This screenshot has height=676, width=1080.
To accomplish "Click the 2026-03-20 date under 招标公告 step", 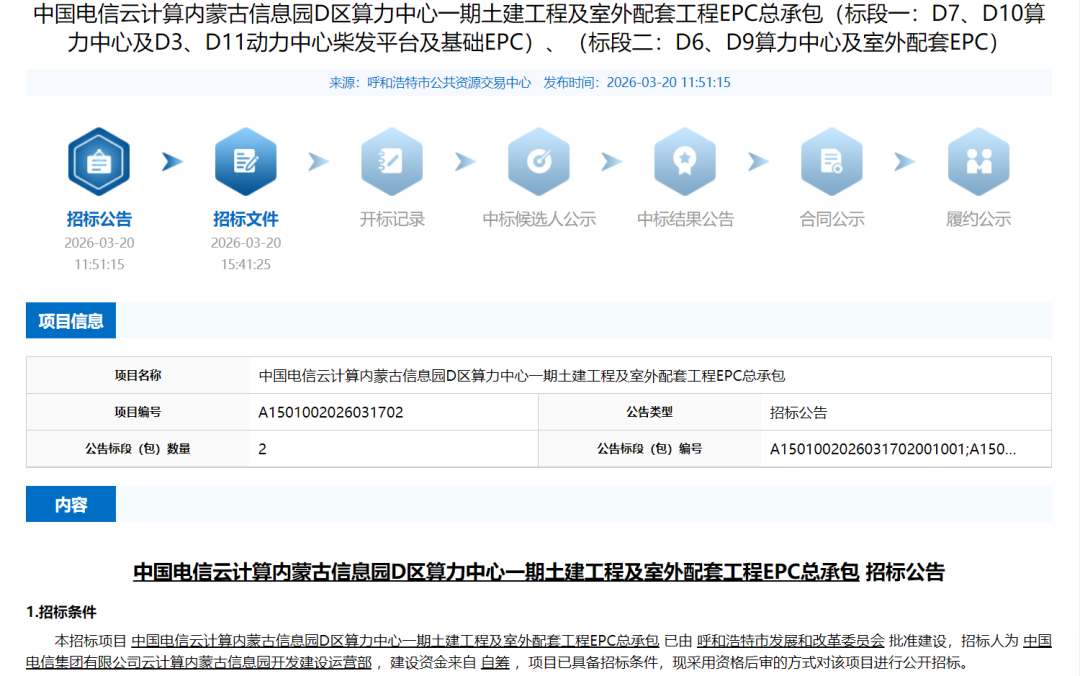I will [x=98, y=243].
